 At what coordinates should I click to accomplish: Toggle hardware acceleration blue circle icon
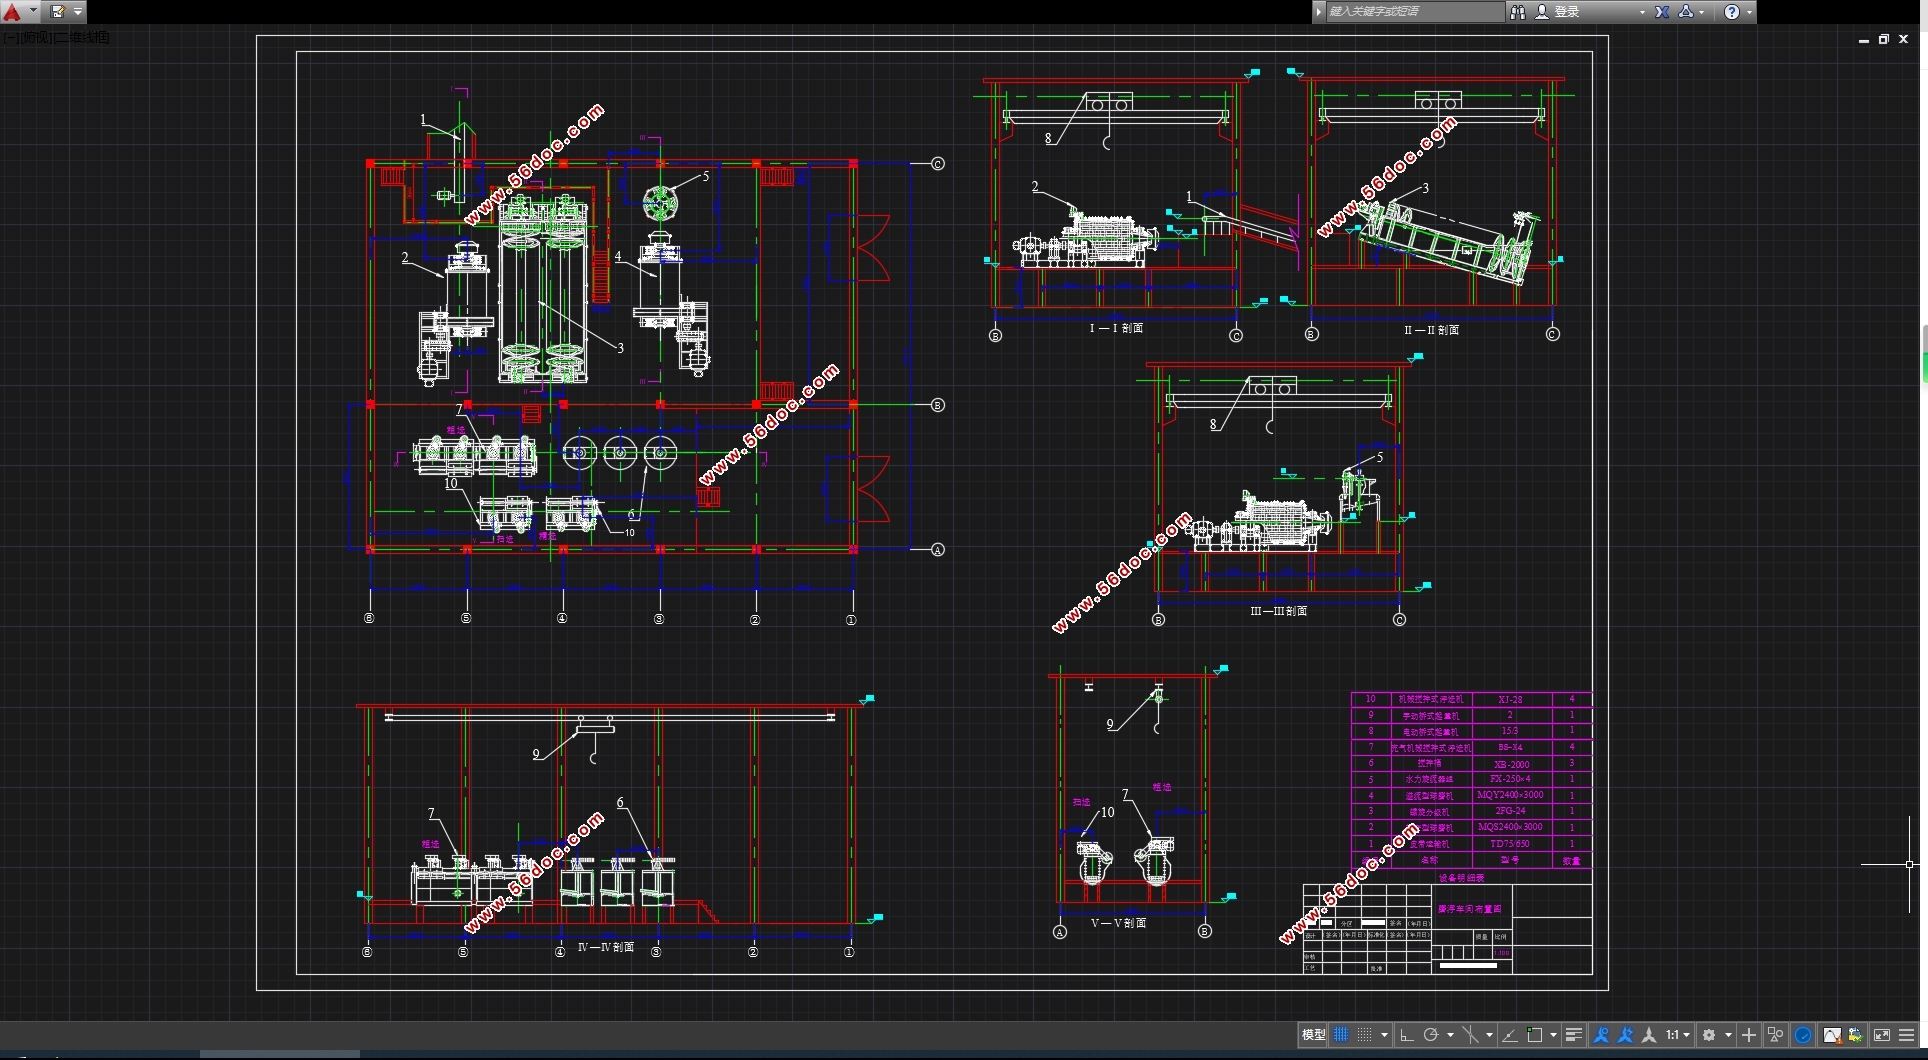coord(1803,1035)
